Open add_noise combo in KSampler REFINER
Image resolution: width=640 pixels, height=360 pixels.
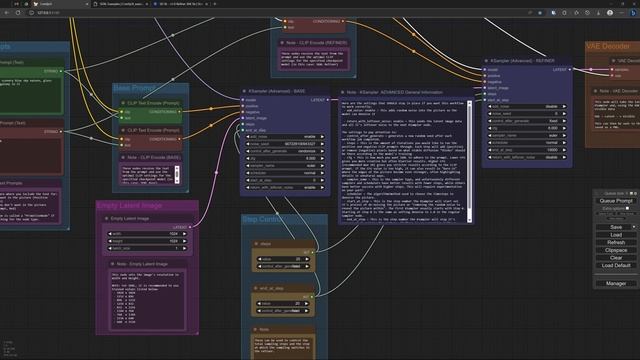pos(527,107)
